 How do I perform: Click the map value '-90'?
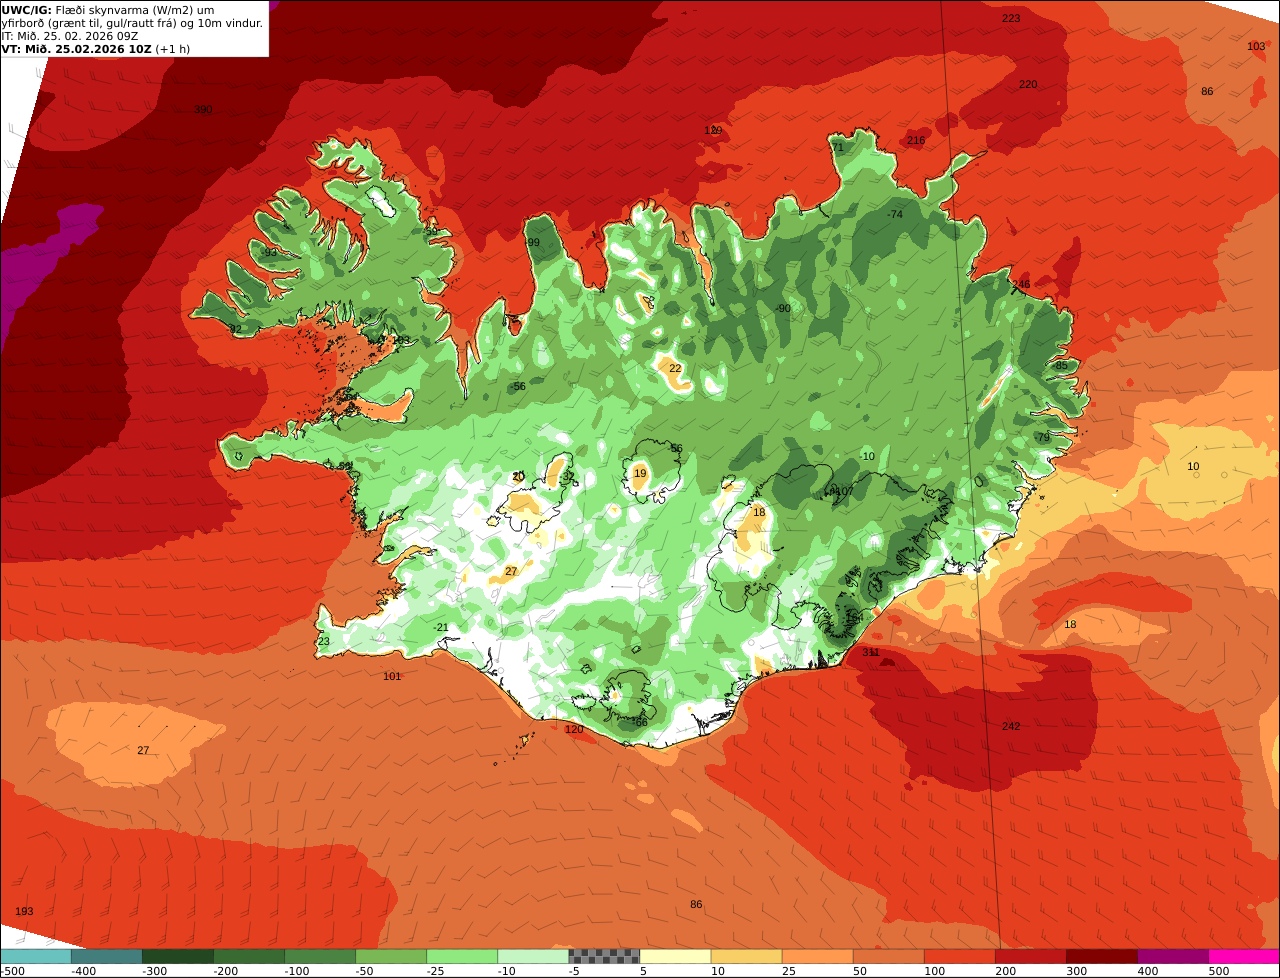[x=783, y=308]
